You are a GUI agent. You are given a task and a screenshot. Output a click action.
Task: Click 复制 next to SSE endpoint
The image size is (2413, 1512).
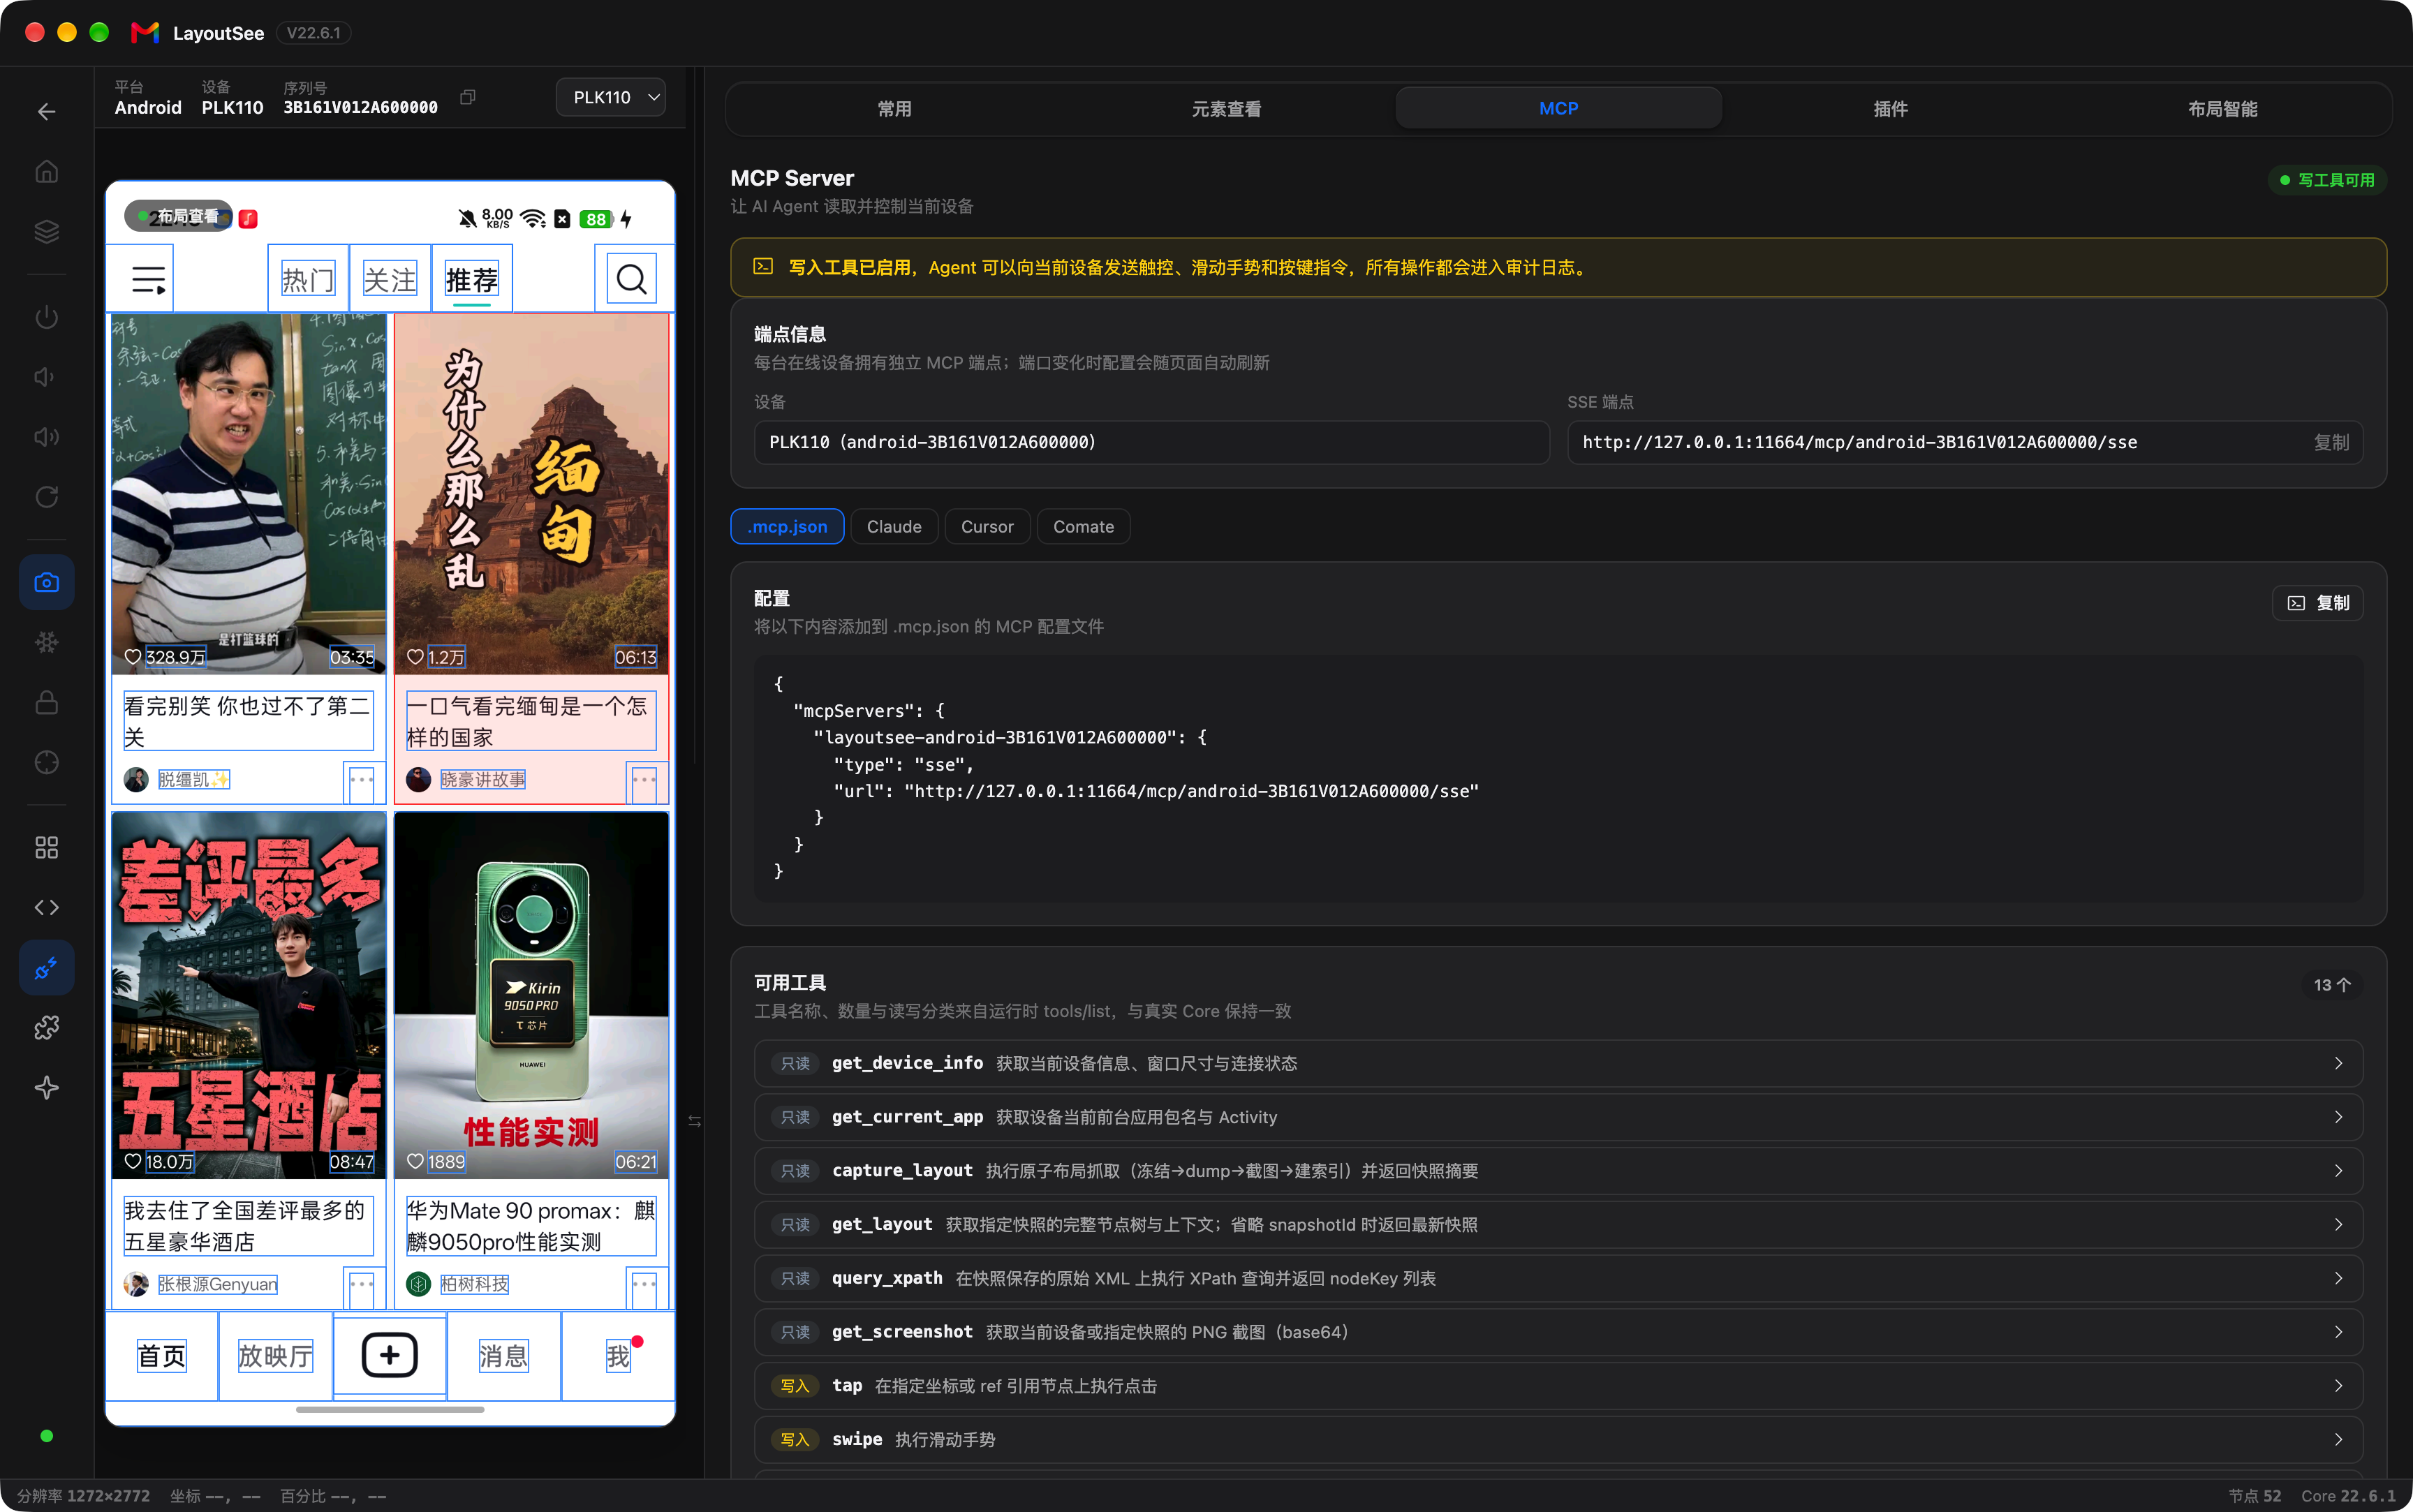[x=2331, y=443]
